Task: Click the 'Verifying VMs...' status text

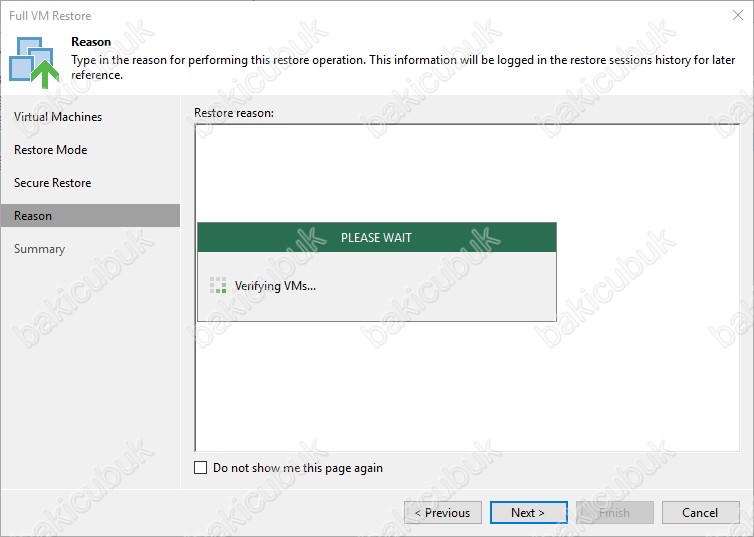Action: [275, 286]
